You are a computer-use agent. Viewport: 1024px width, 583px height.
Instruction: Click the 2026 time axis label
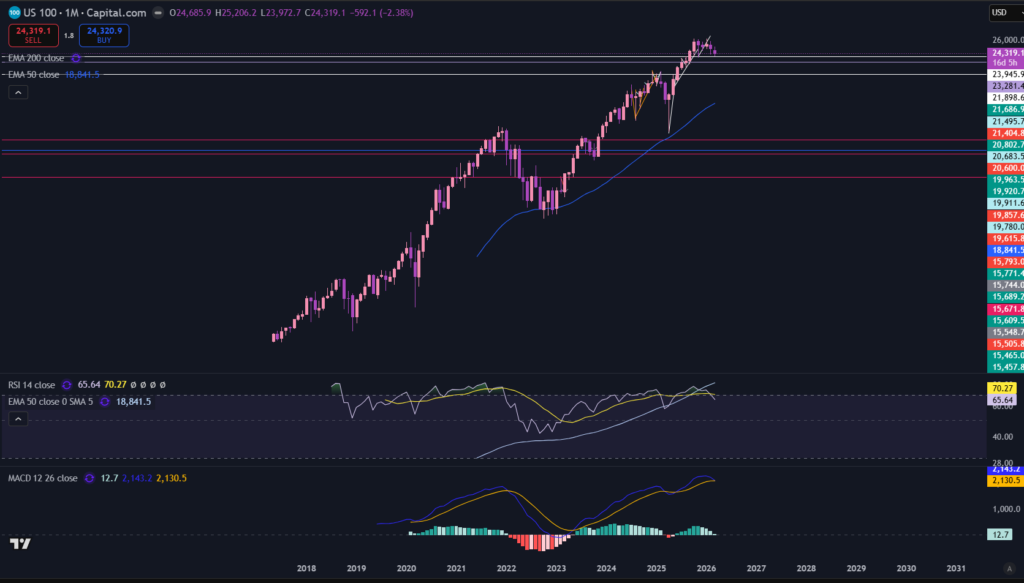pyautogui.click(x=706, y=569)
